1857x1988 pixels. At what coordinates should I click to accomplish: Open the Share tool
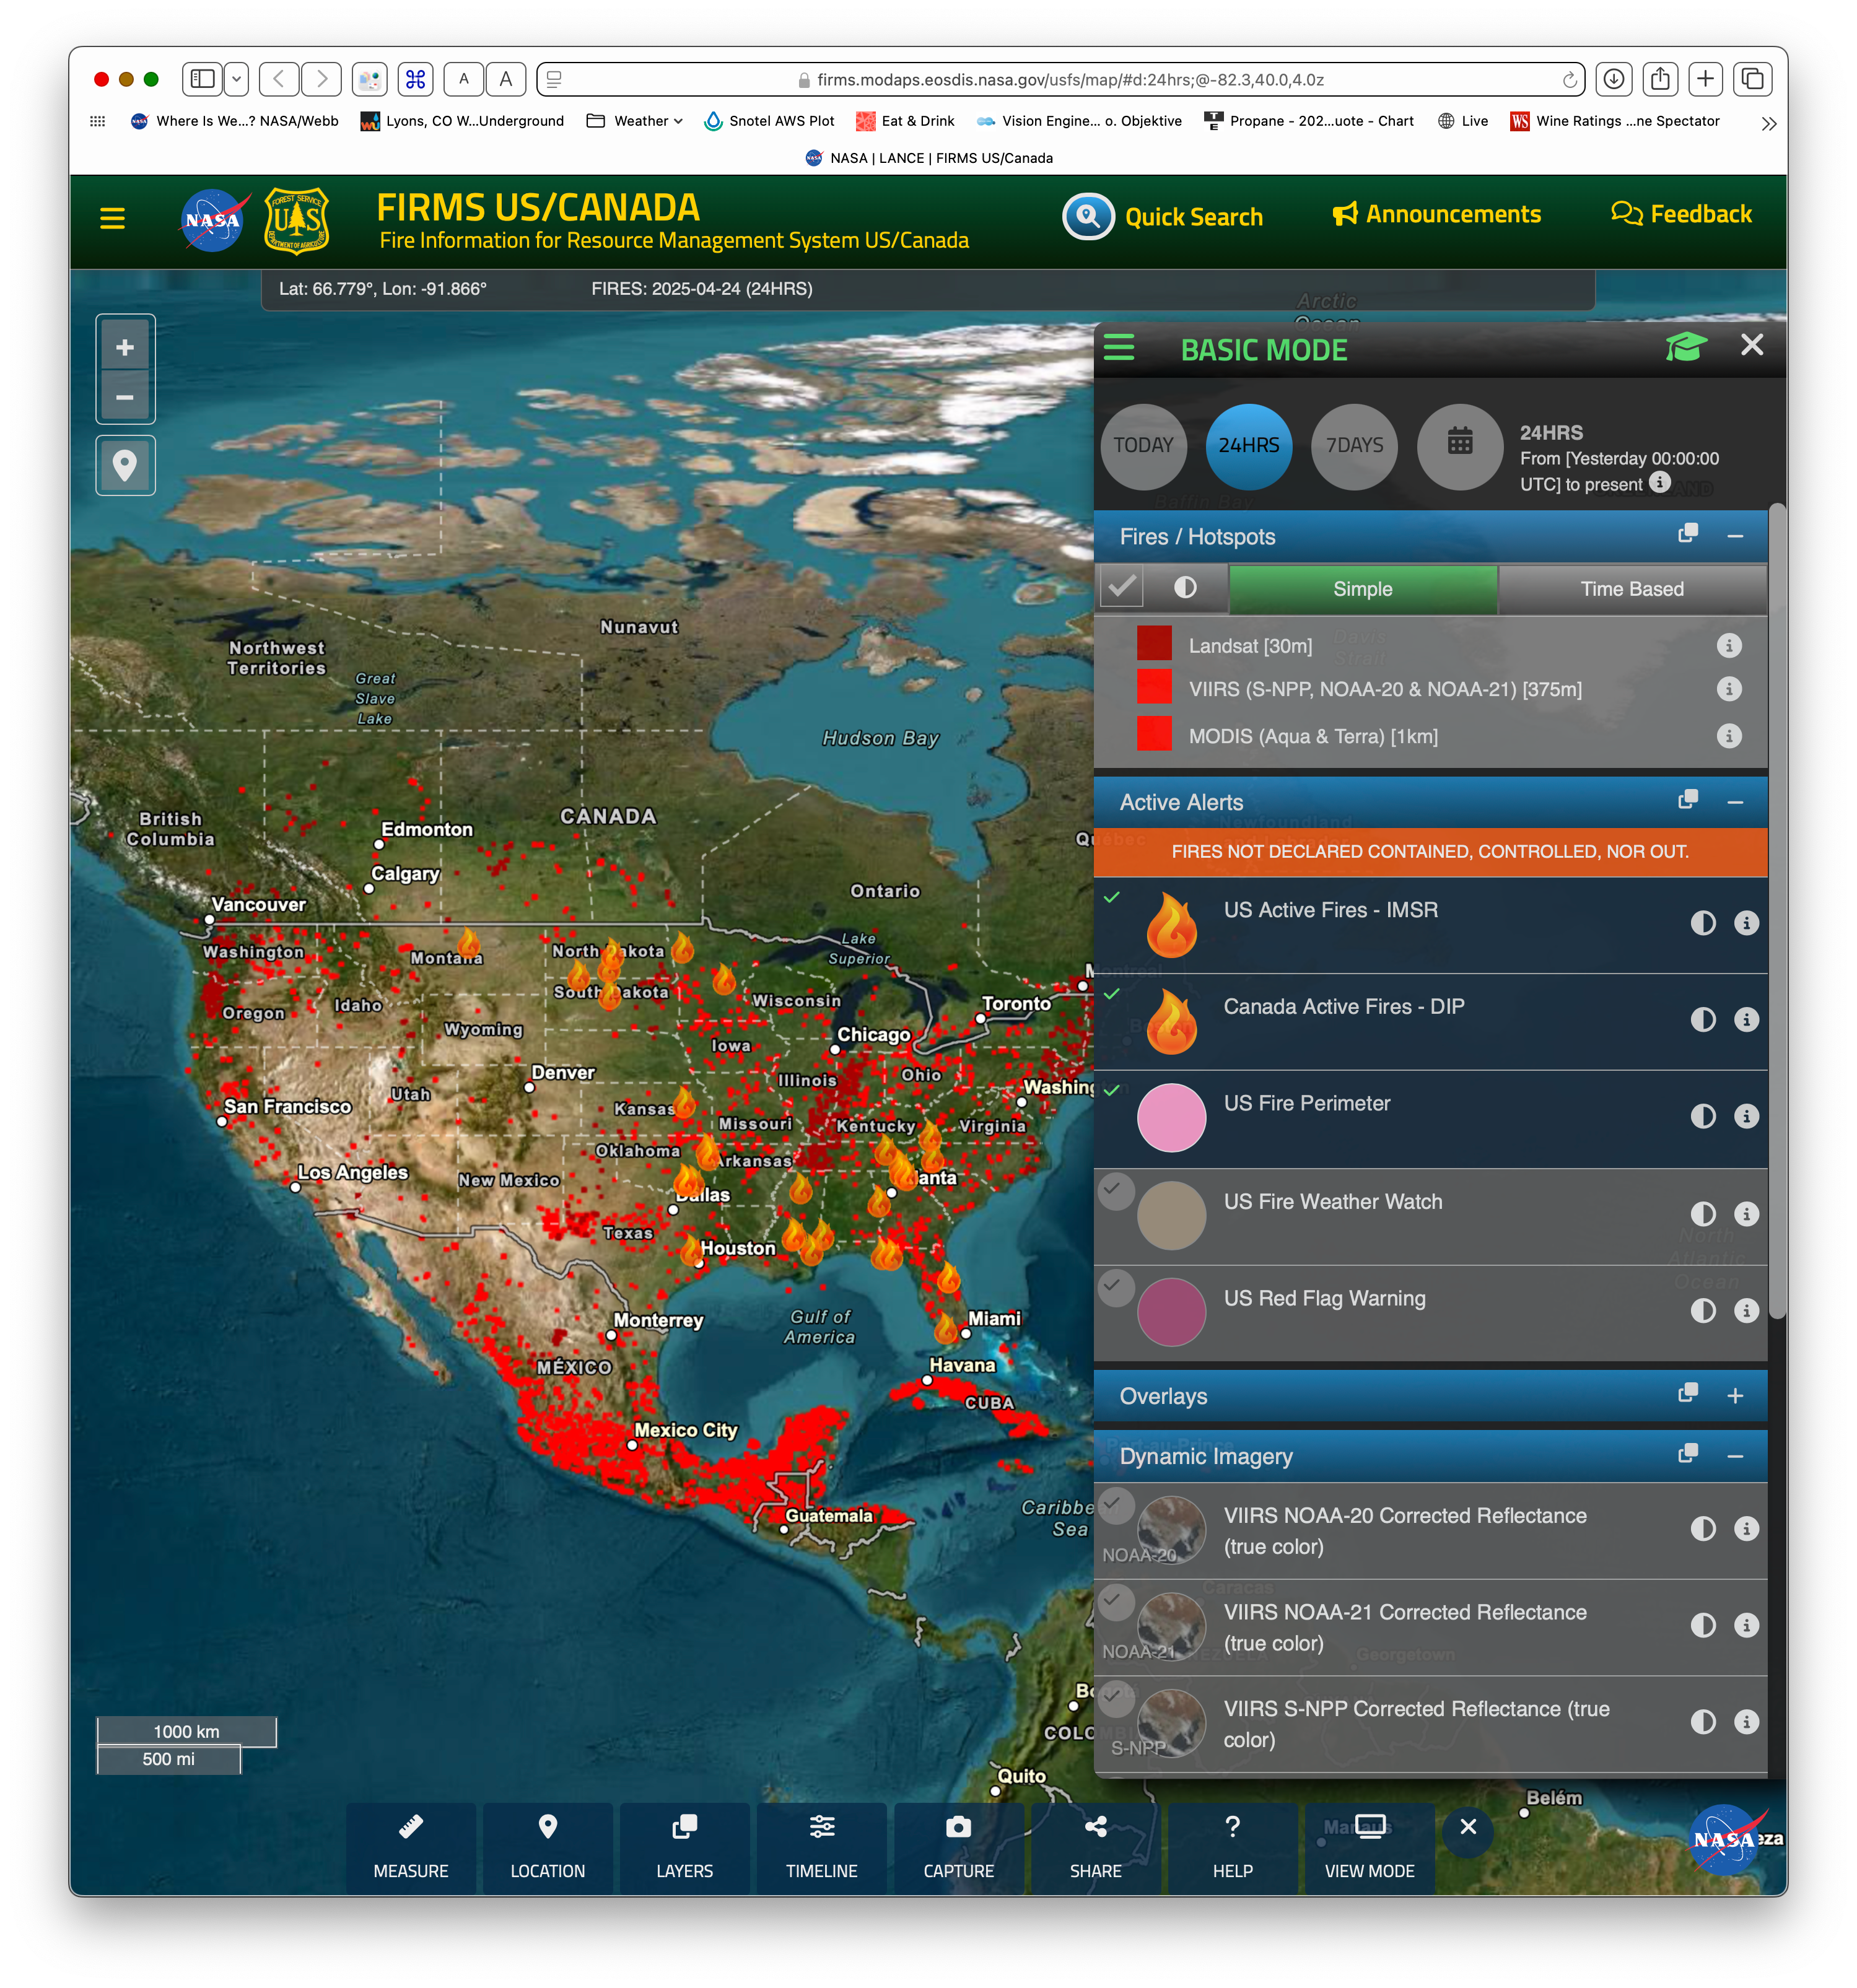1095,1848
